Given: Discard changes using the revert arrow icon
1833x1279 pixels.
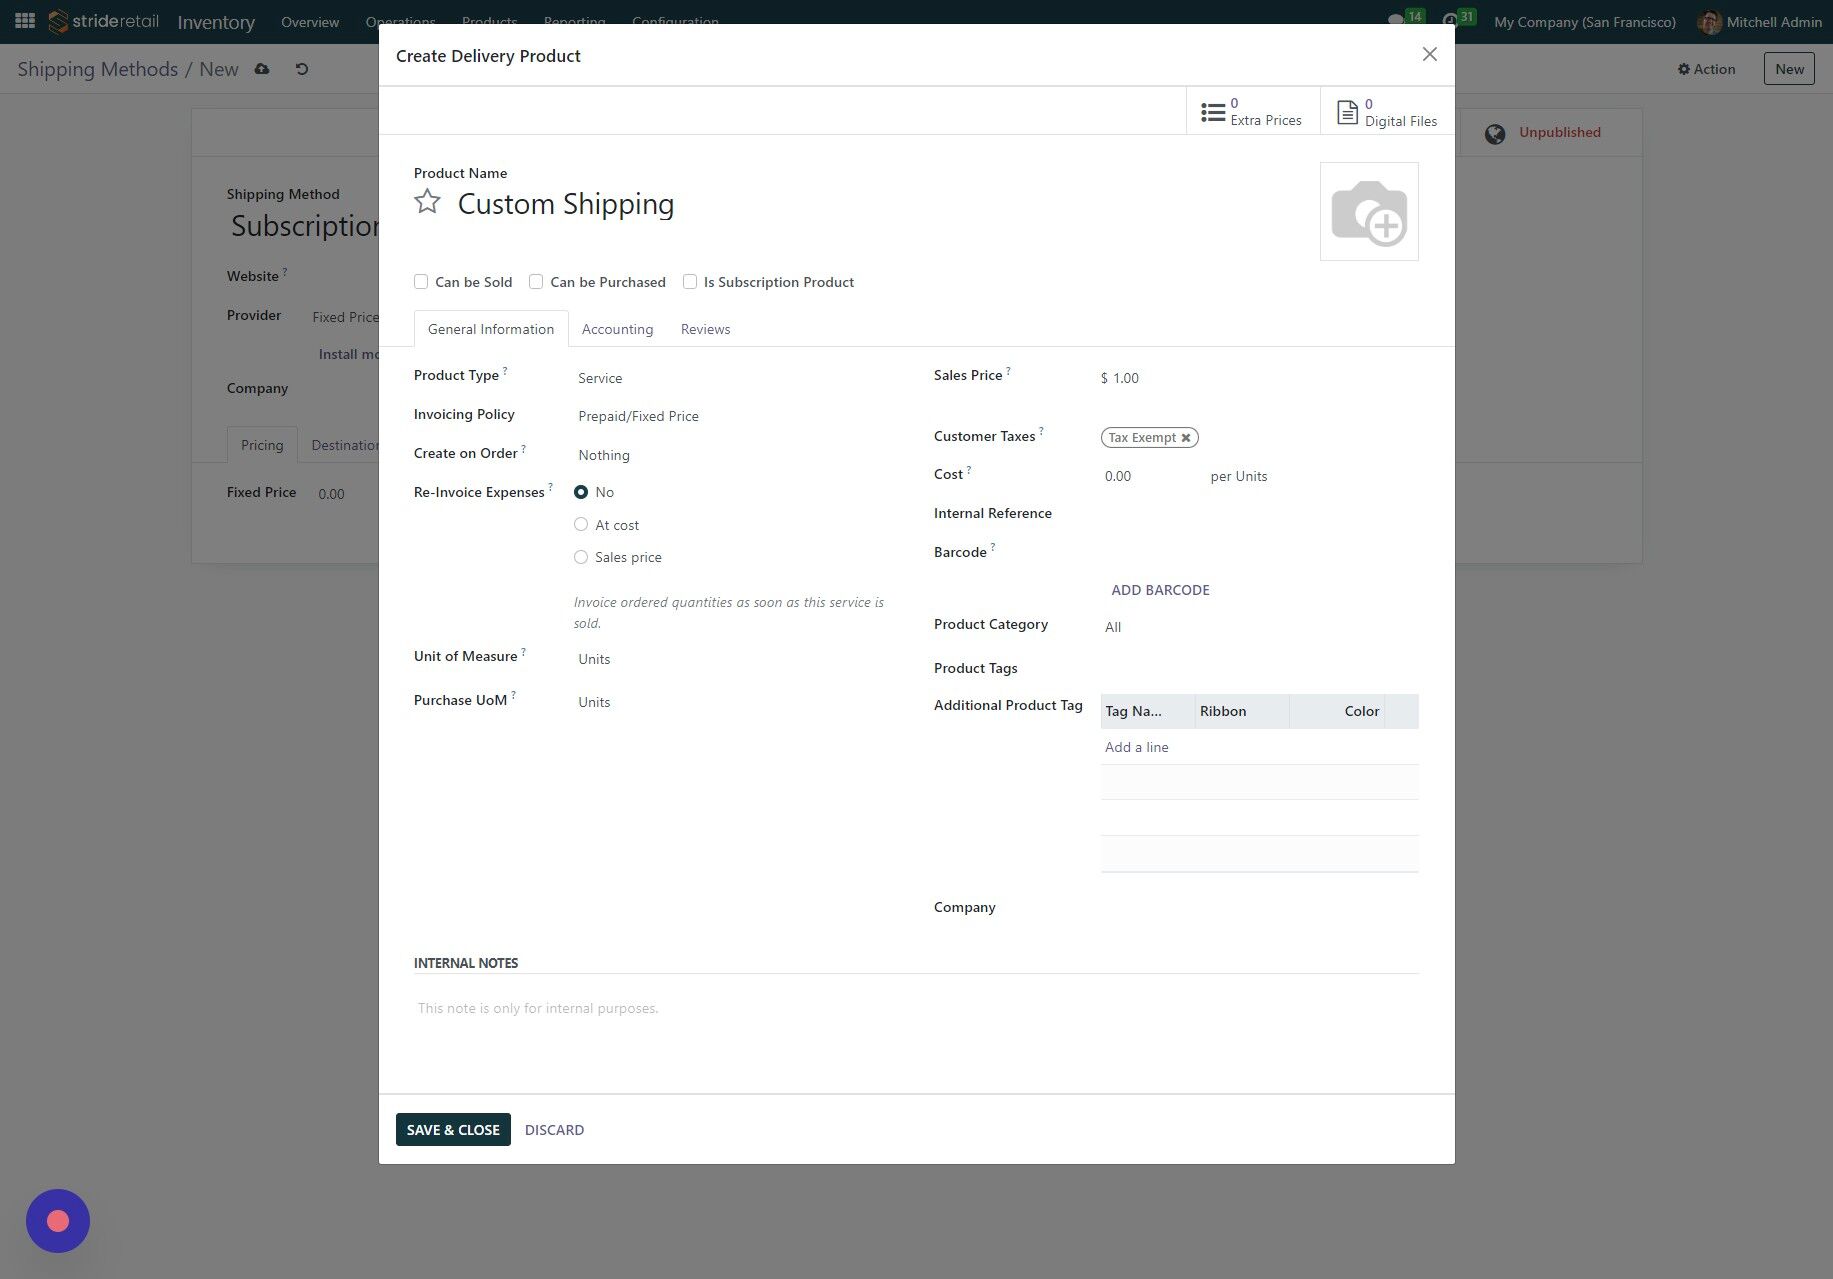Looking at the screenshot, I should (299, 68).
